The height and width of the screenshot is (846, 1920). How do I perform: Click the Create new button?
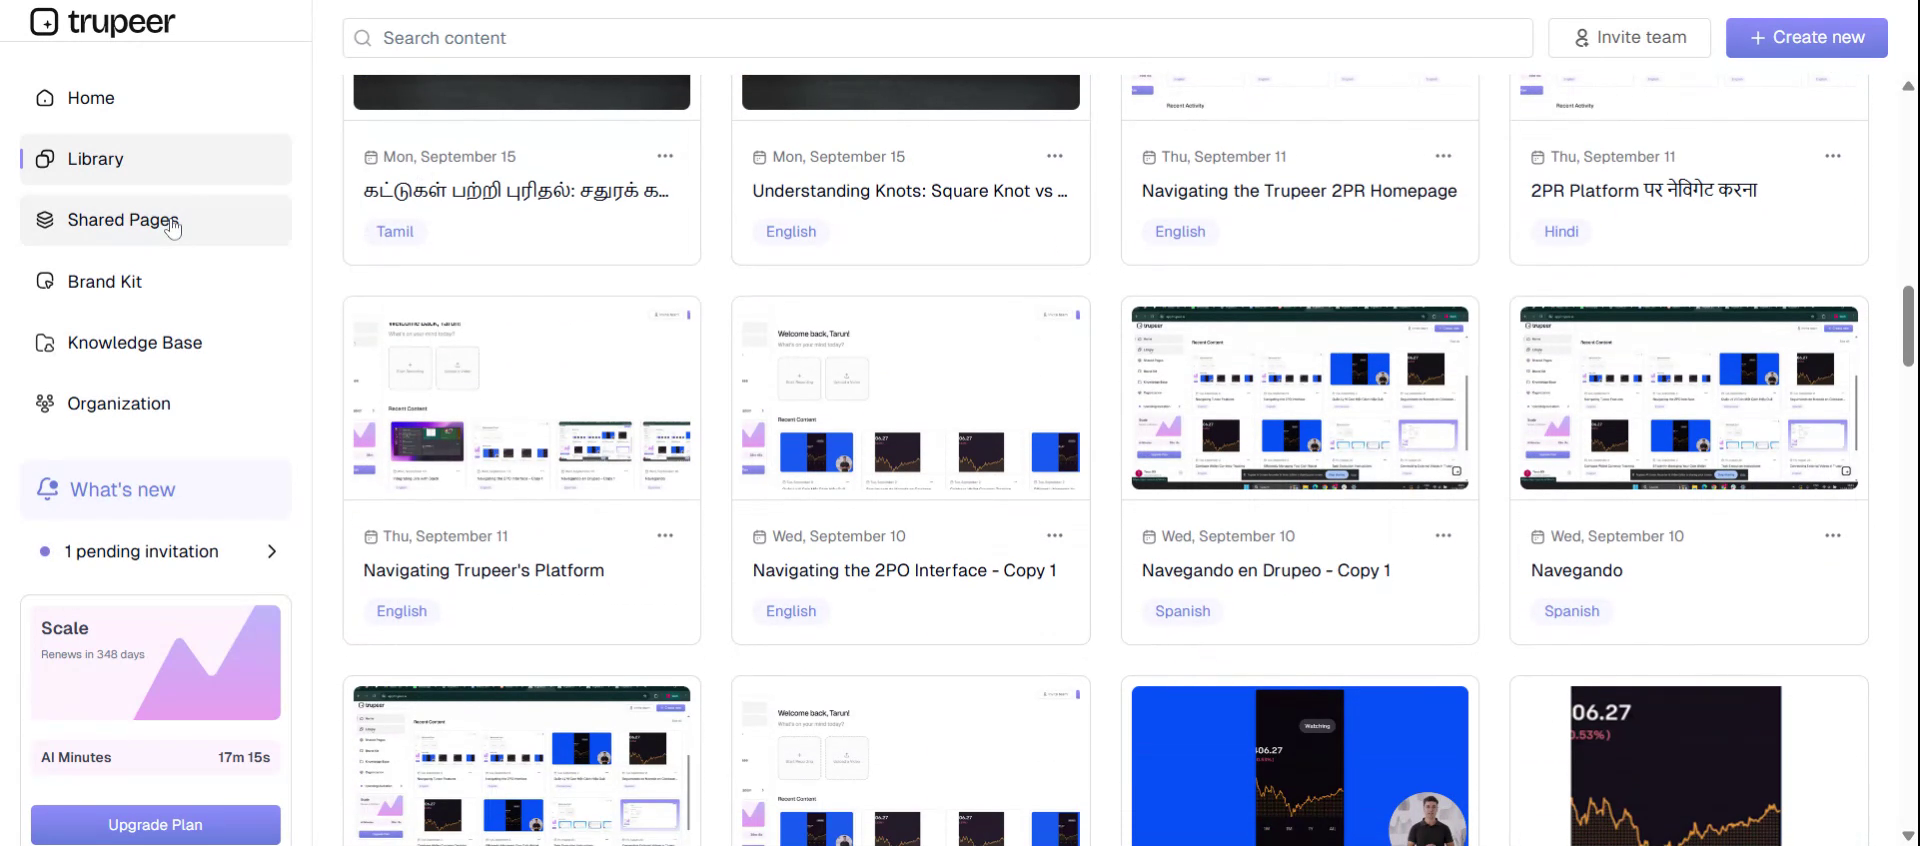(x=1807, y=38)
